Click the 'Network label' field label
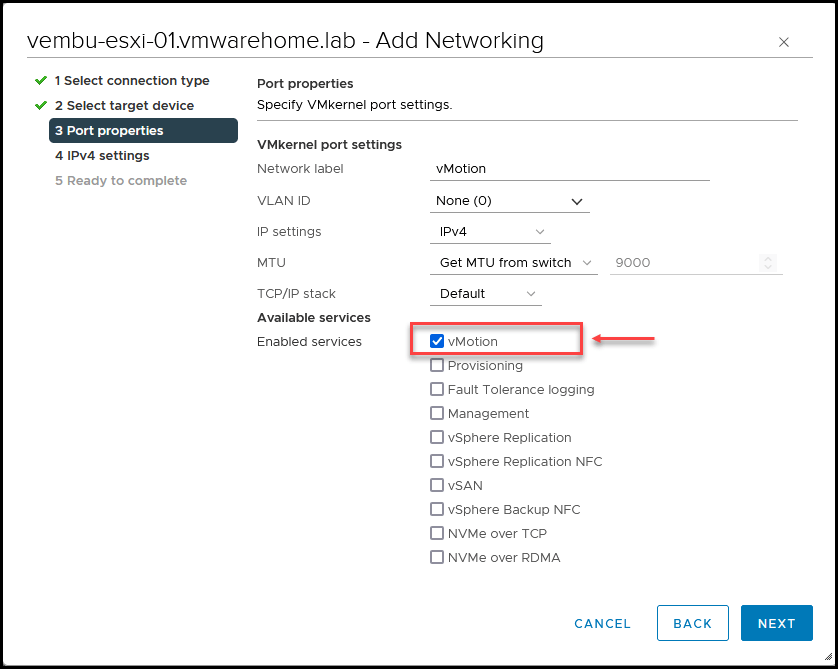The width and height of the screenshot is (838, 669). click(300, 169)
